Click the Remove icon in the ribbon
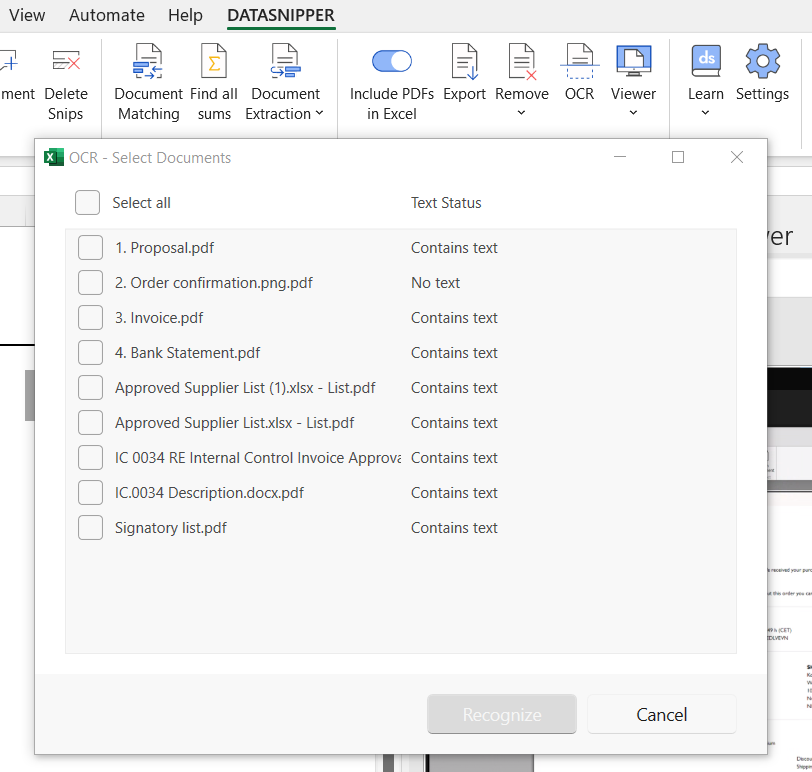 pos(521,62)
